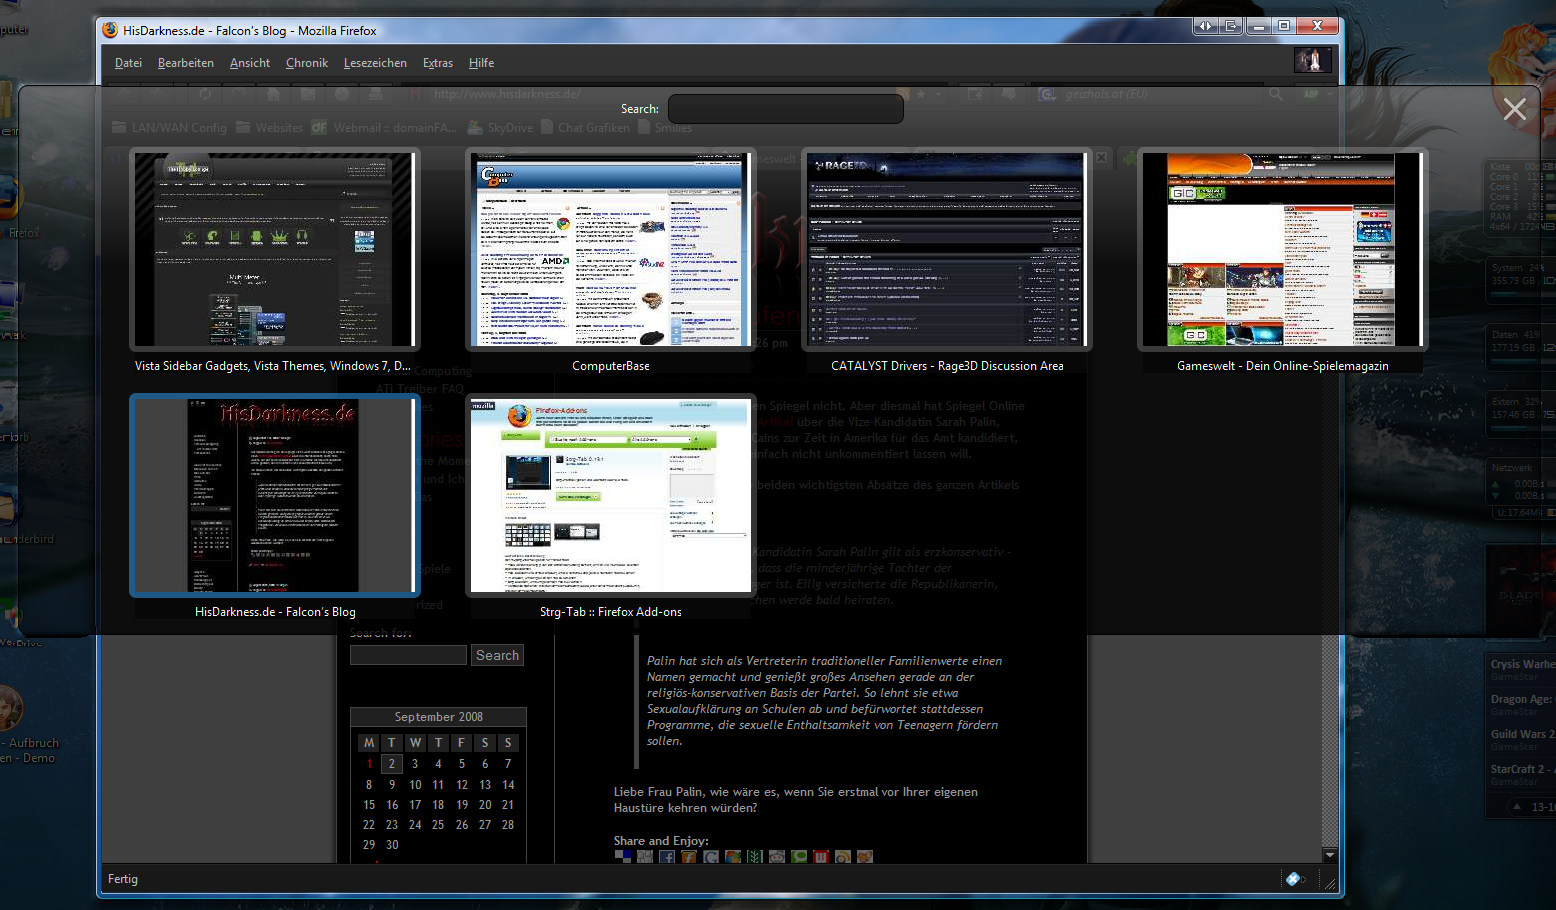The image size is (1556, 910).
Task: Open the CATALYST Drivers Rage3D tab thumbnail
Action: coord(947,249)
